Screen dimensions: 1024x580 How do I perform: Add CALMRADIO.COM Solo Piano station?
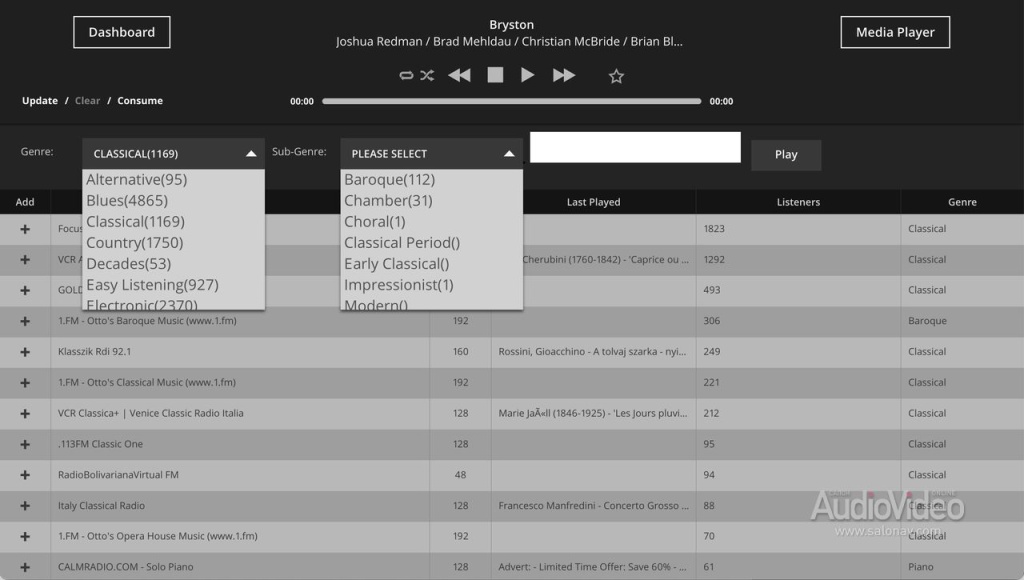(x=25, y=567)
